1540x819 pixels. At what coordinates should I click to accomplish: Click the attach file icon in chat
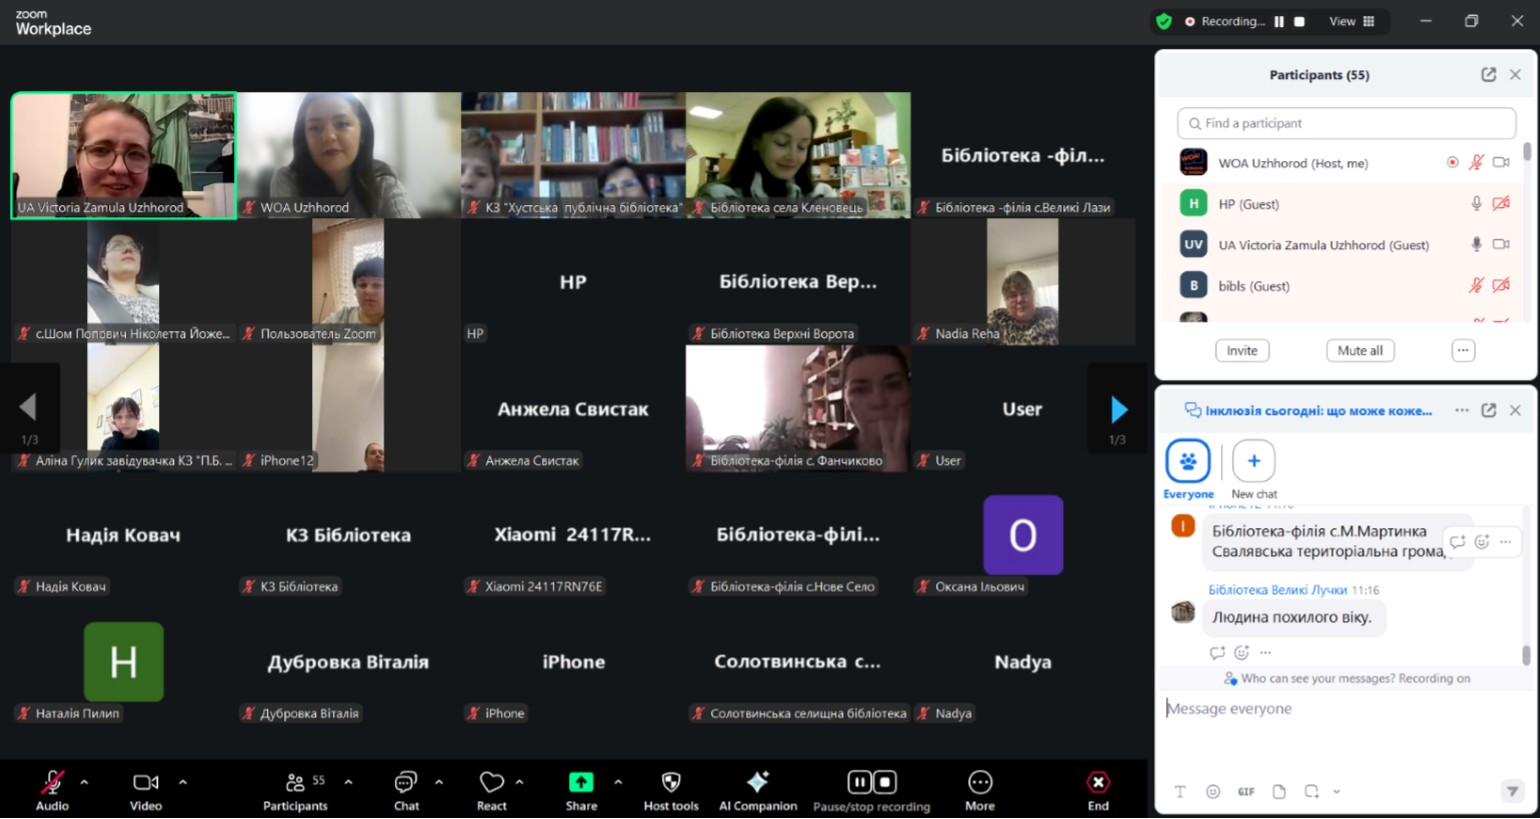pos(1279,792)
